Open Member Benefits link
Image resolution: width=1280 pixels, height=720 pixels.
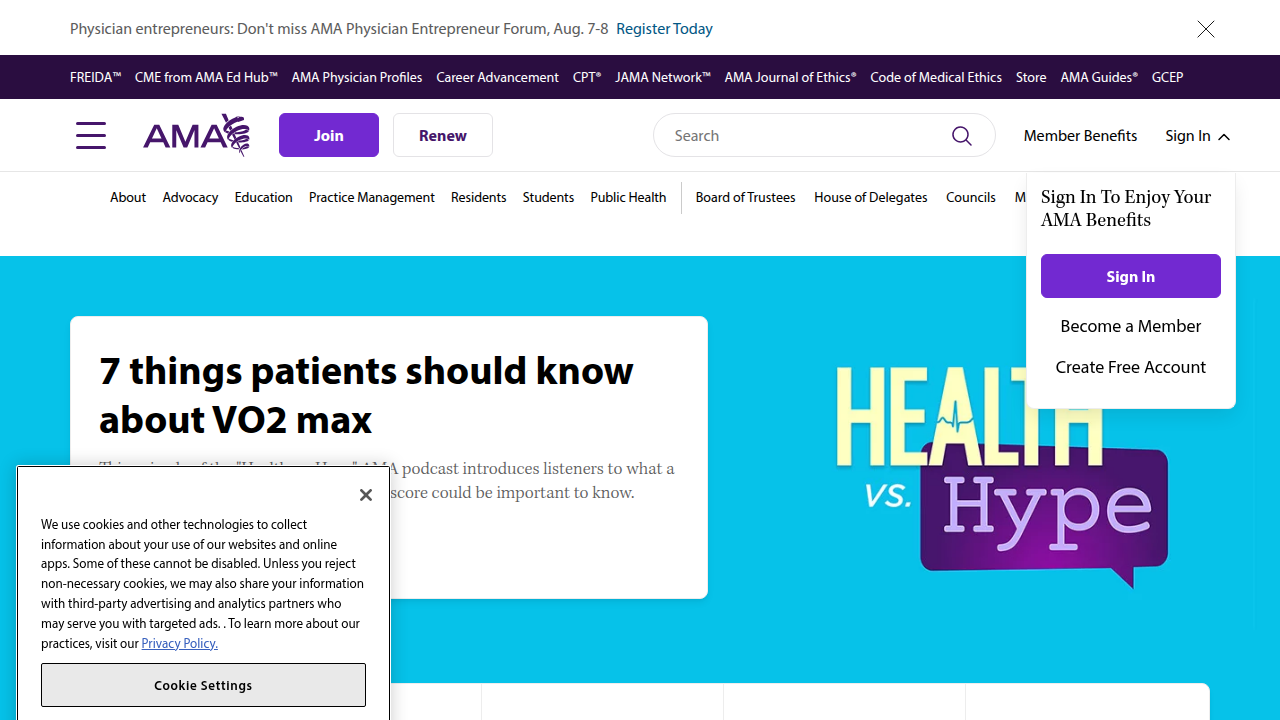[x=1080, y=135]
